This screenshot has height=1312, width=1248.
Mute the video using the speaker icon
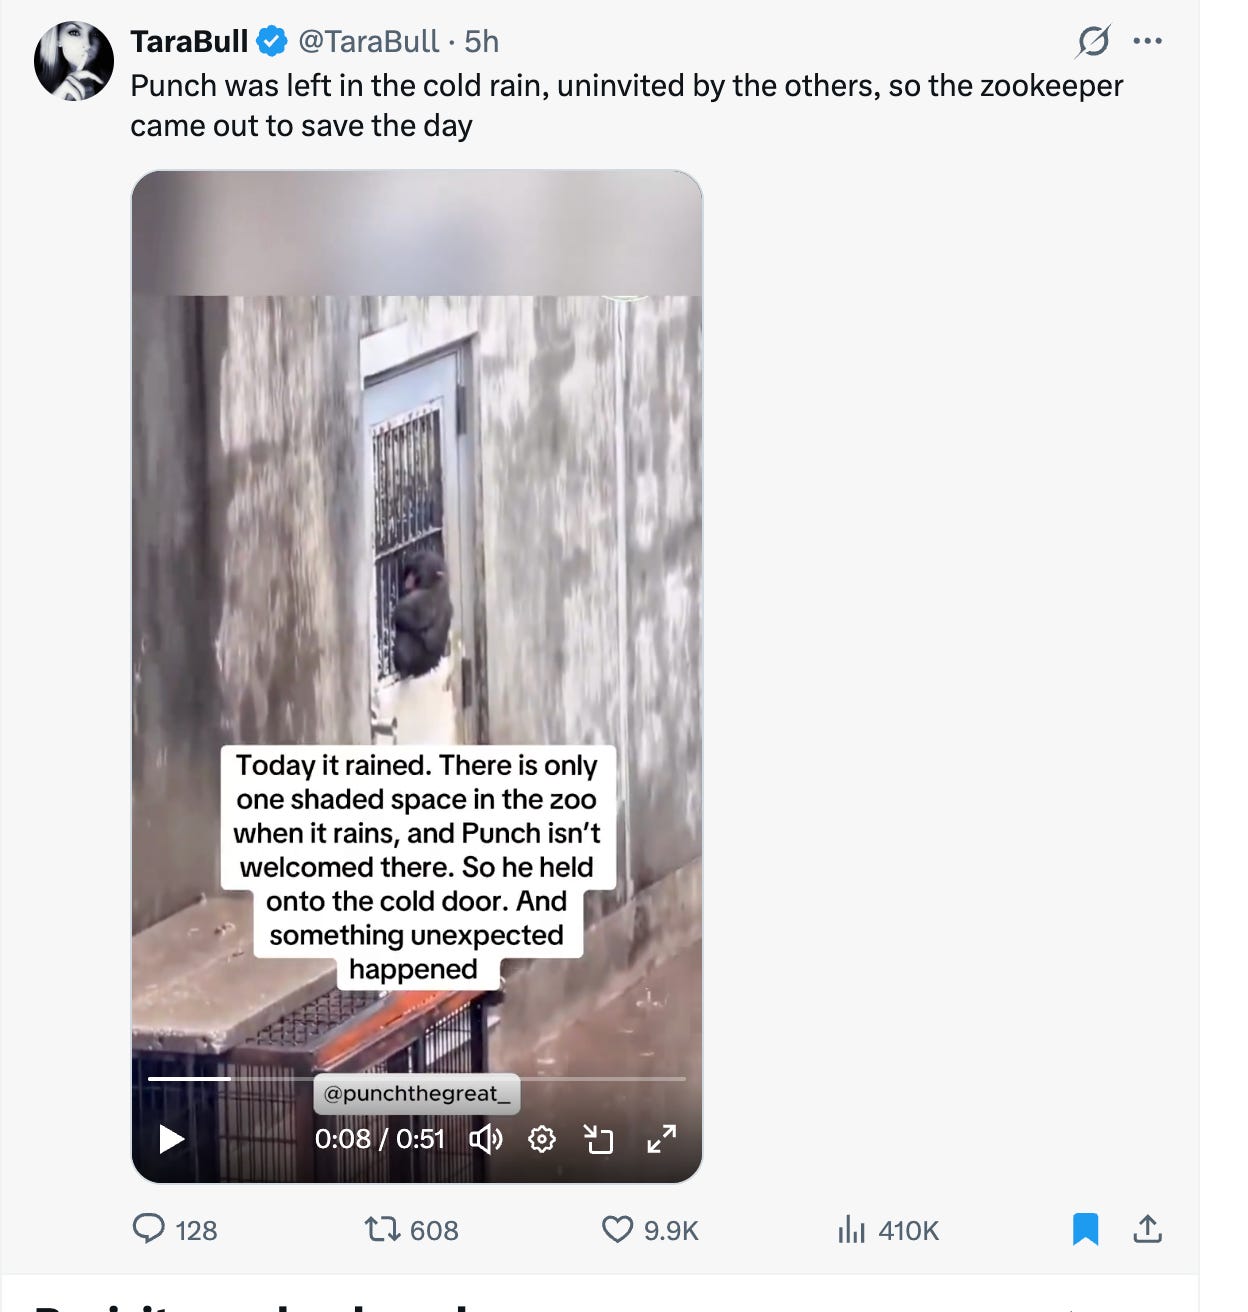(486, 1139)
